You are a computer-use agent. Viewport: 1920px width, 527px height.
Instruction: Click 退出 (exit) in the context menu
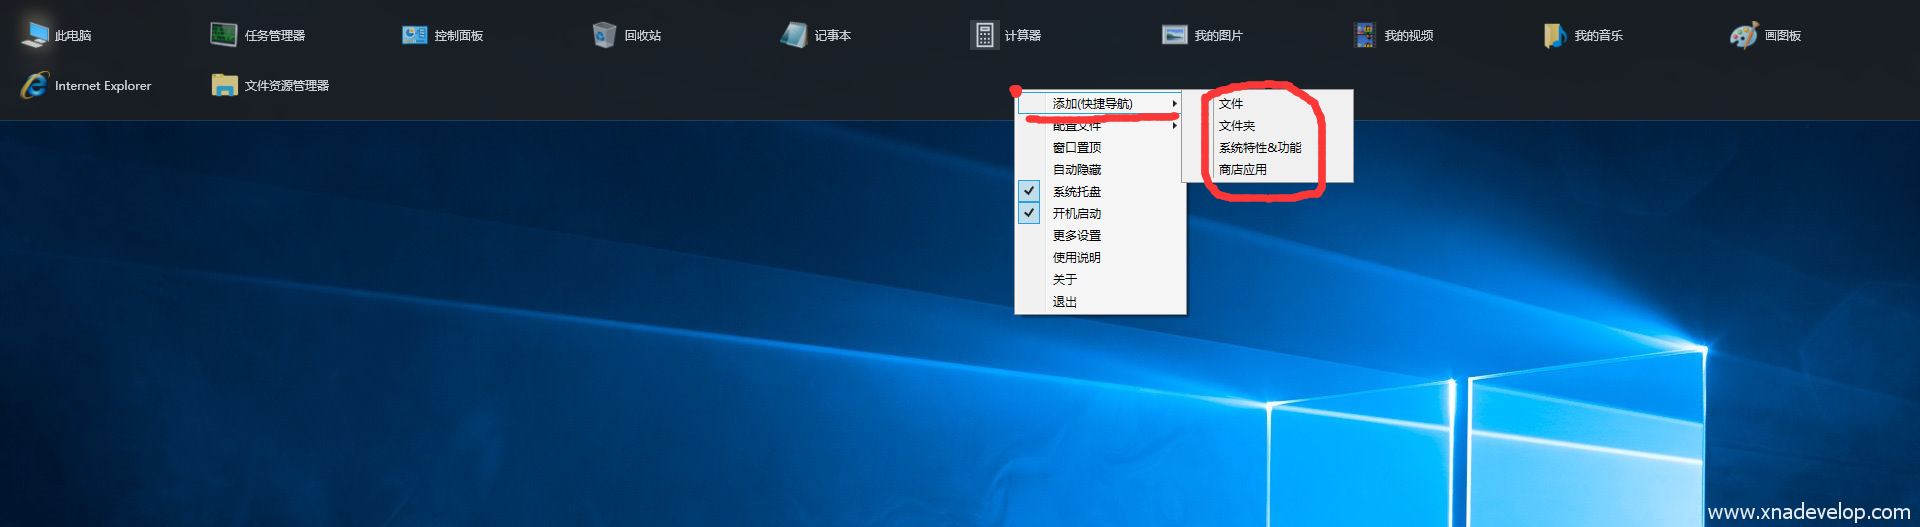coord(1064,301)
